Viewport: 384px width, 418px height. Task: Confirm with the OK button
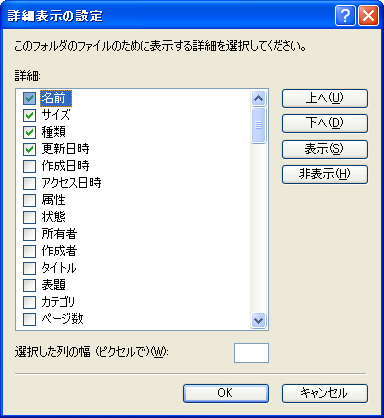[226, 393]
